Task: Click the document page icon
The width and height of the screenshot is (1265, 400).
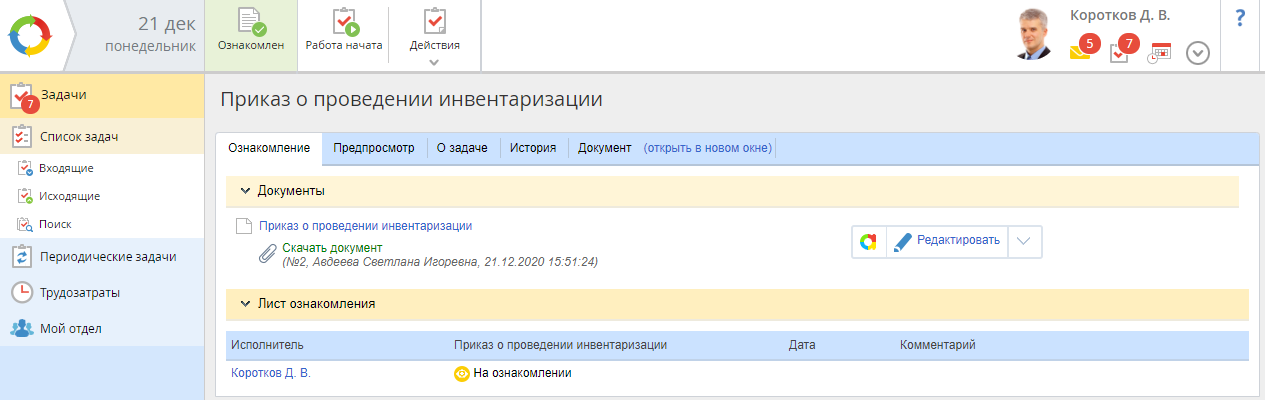Action: point(243,227)
